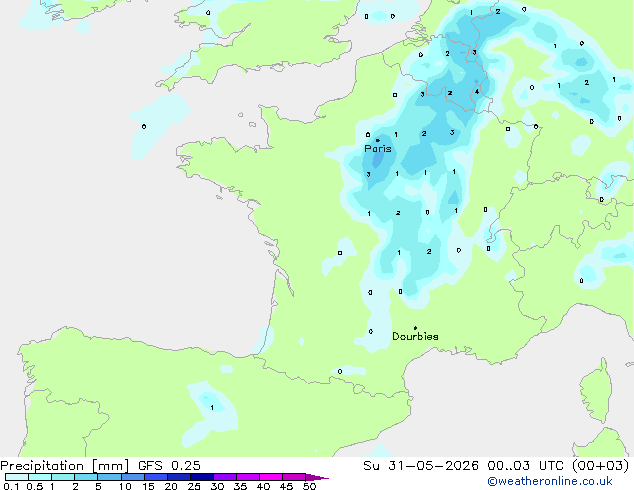634x490 pixels.
Task: Click the Paris location dot marker
Action: 378,140
